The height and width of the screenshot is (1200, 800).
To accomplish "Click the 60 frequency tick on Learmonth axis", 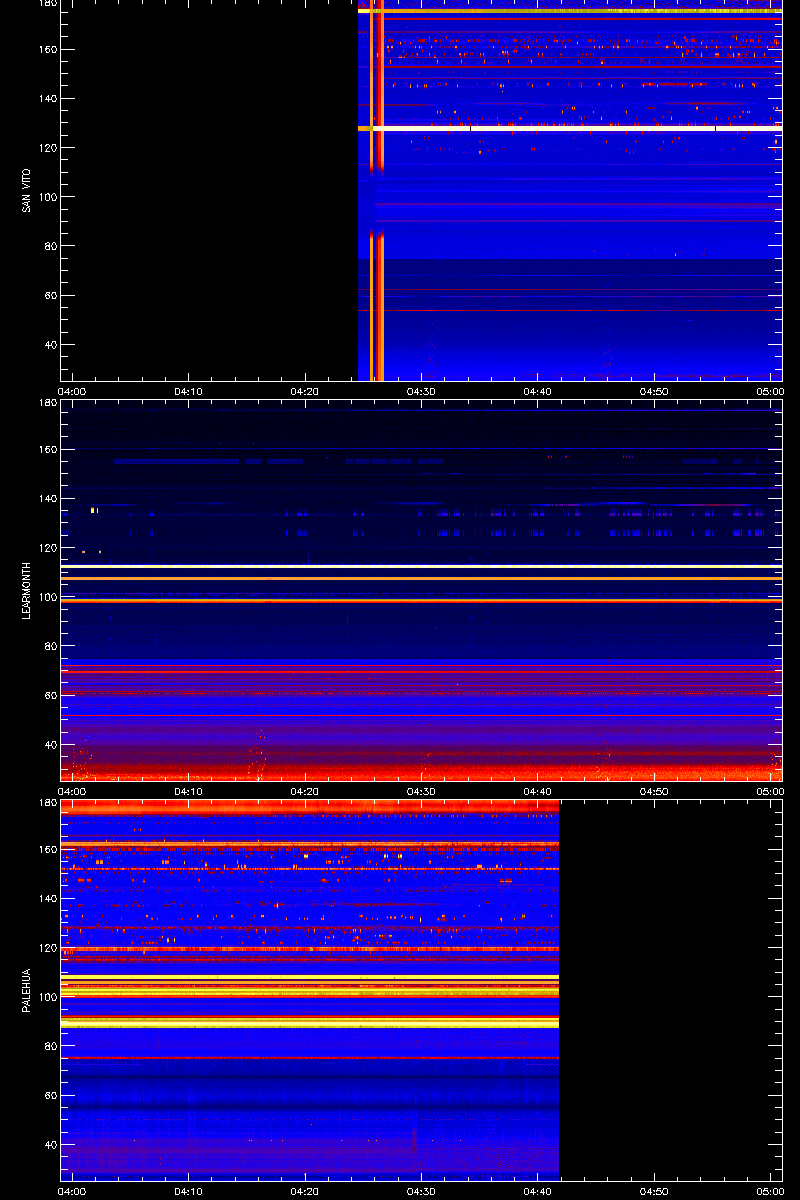I will 52,696.
